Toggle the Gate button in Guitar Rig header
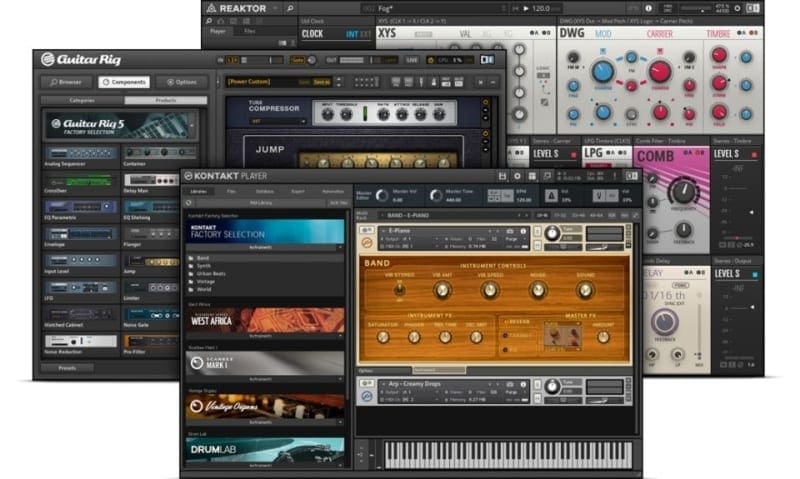 coord(297,60)
